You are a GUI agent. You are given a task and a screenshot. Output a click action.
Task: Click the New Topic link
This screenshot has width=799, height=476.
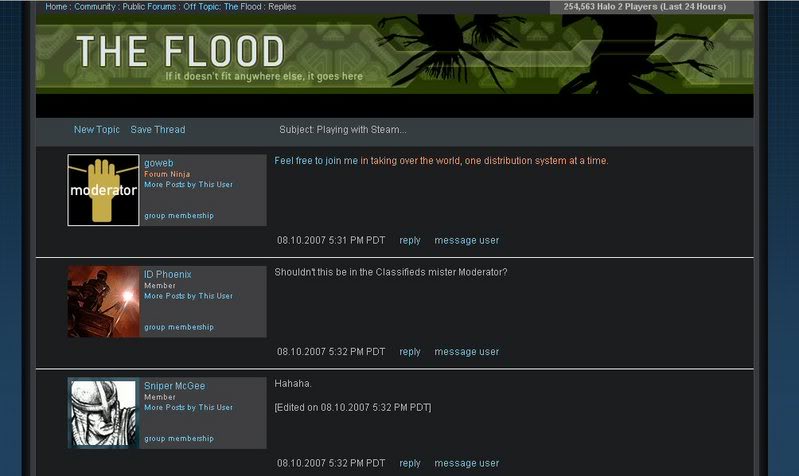tap(97, 129)
